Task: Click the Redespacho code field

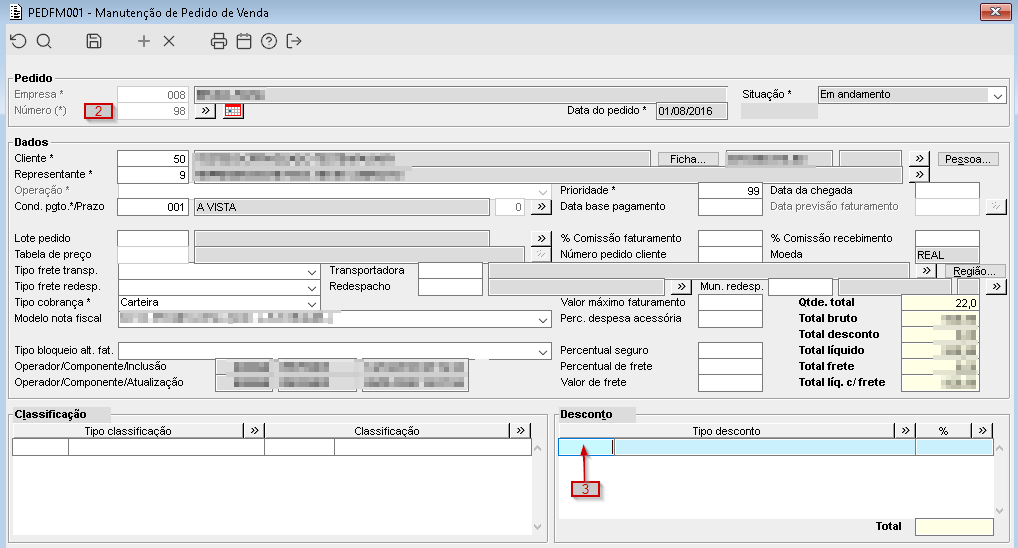Action: click(451, 287)
